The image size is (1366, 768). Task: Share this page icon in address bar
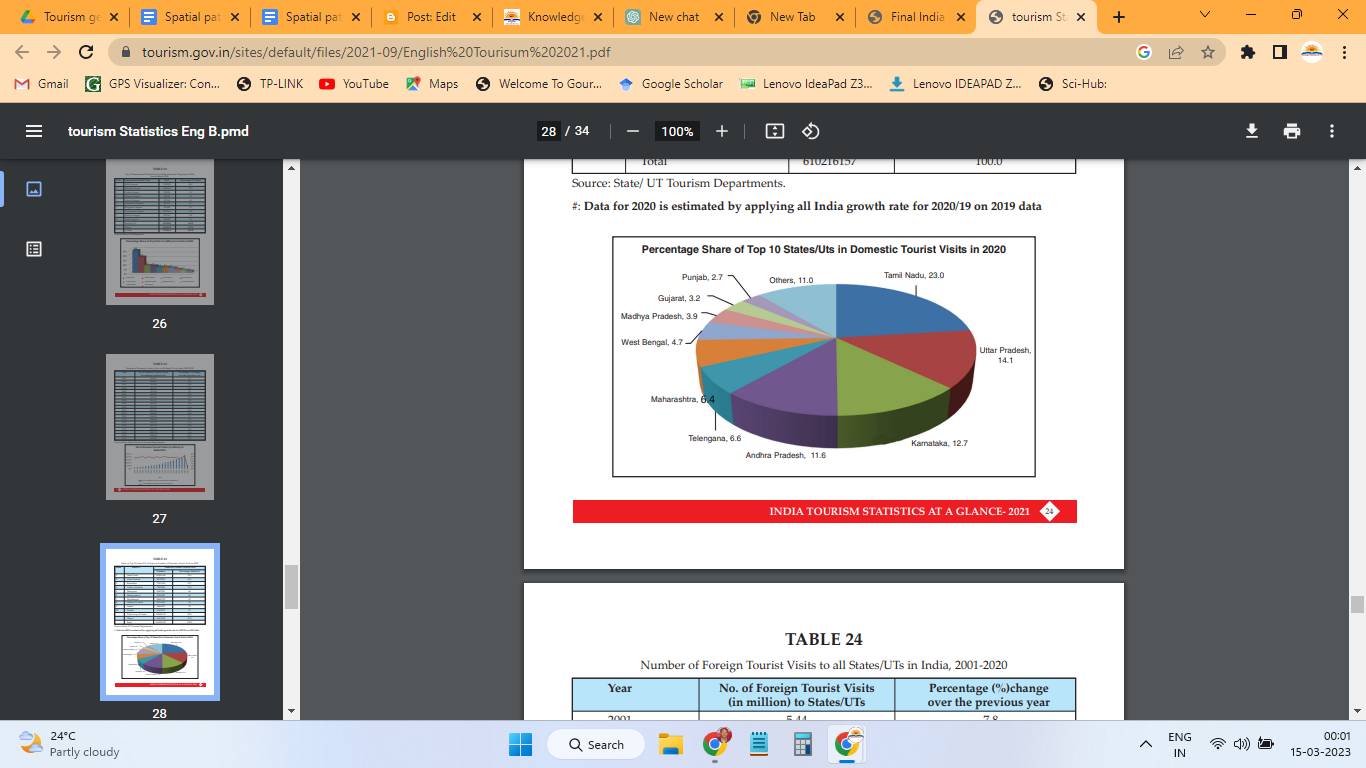(1176, 52)
